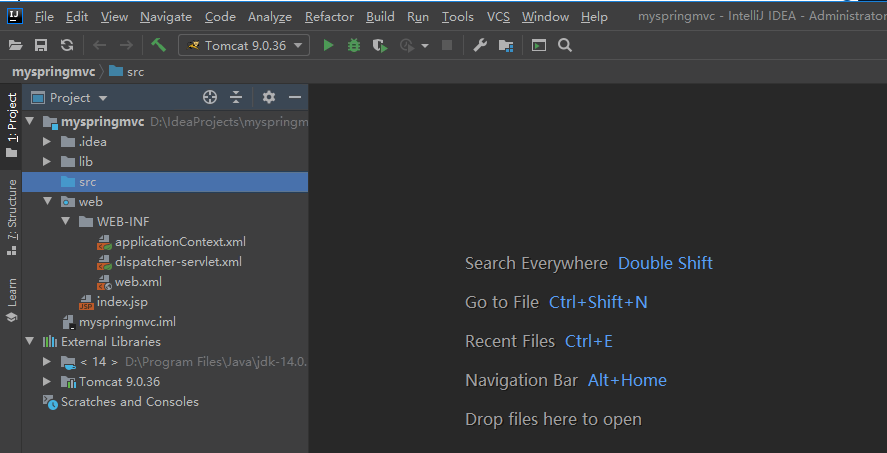
Task: Click myspringmvc in the breadcrumb bar
Action: point(54,72)
